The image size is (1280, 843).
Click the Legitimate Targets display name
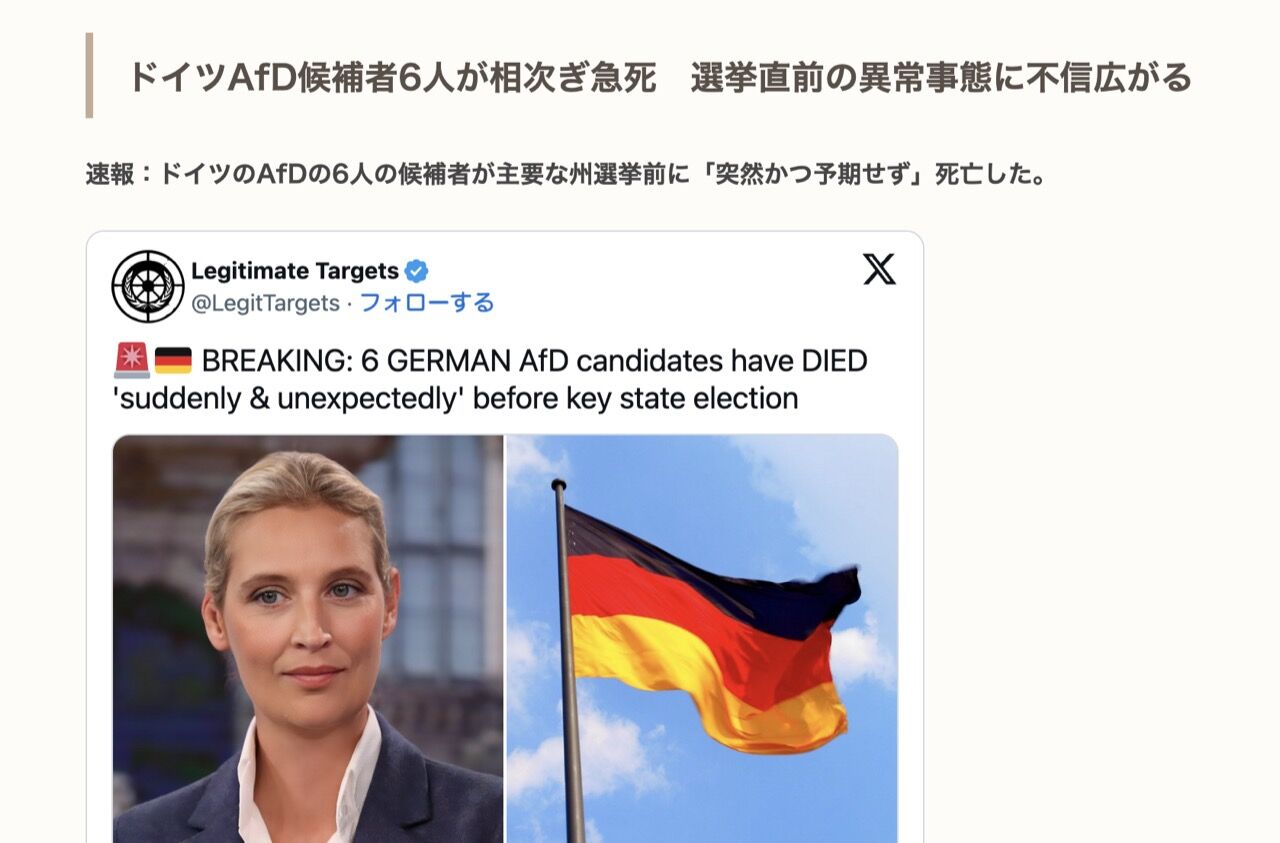tap(295, 271)
